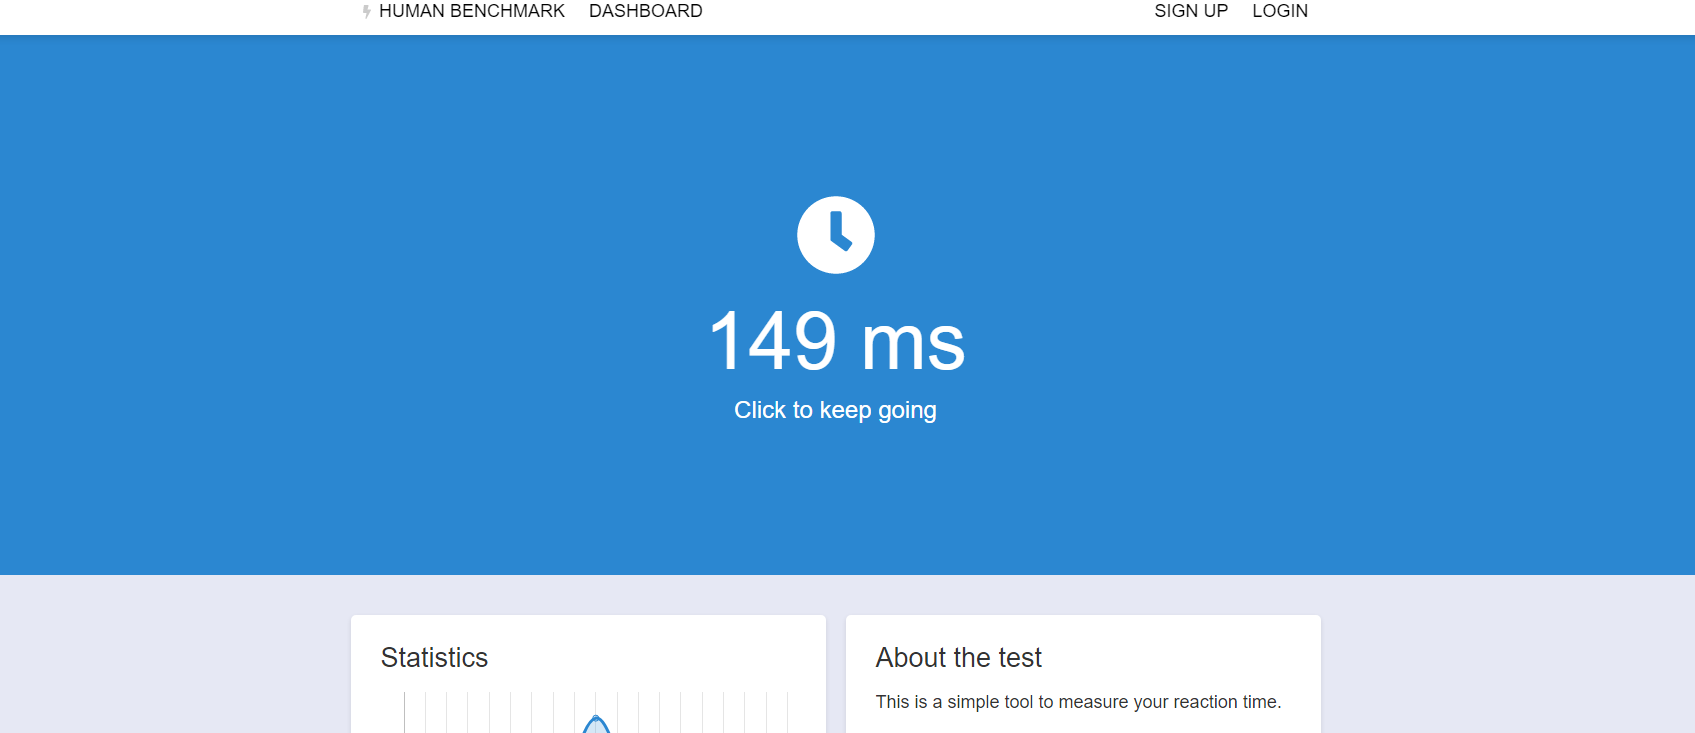Open the SIGN UP page
Screen dimensions: 1695x733
tap(1190, 11)
